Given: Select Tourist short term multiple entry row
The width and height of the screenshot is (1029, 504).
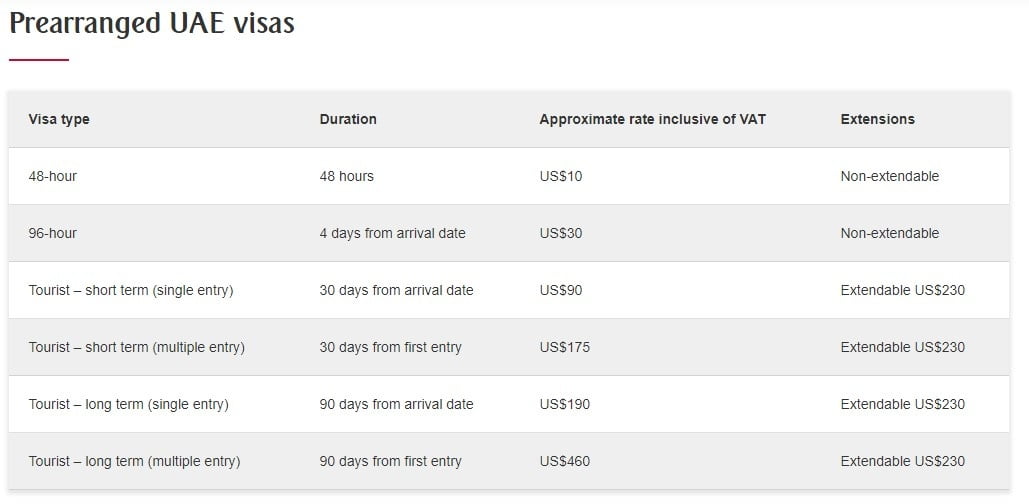Looking at the screenshot, I should pyautogui.click(x=137, y=347).
